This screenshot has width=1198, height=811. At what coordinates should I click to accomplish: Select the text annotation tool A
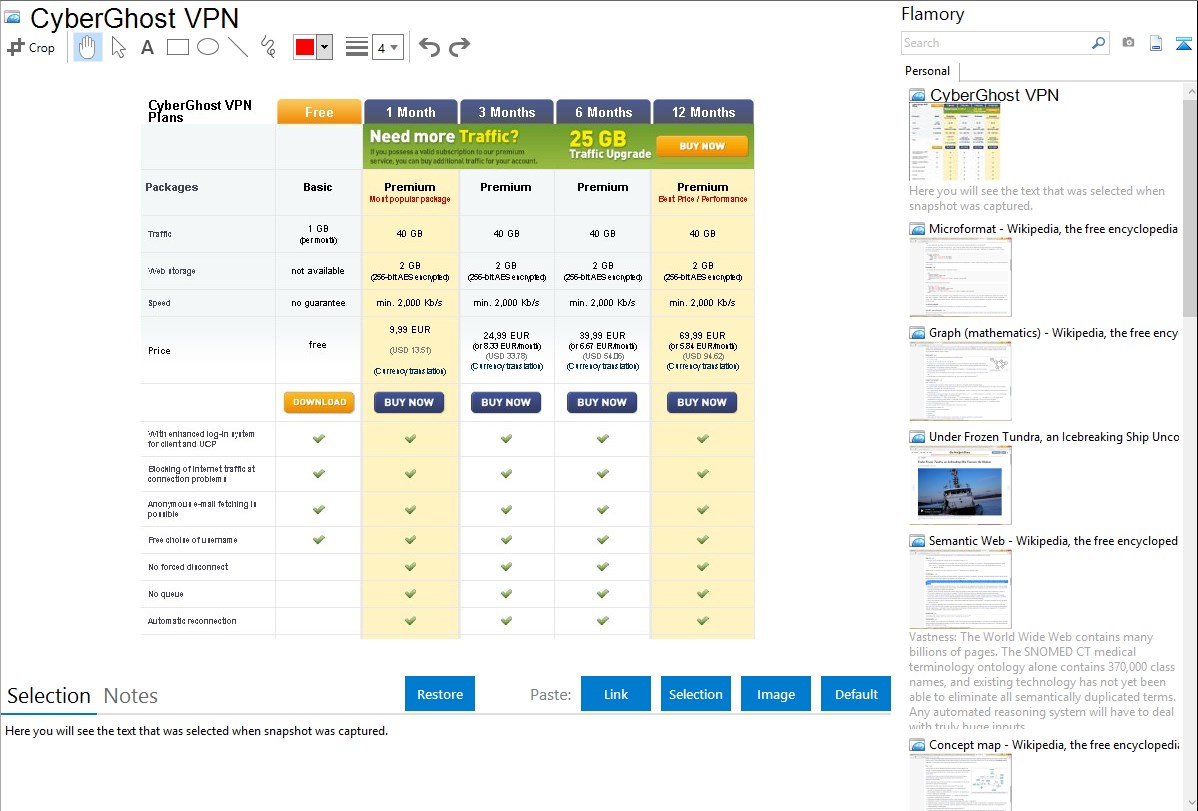[x=147, y=47]
